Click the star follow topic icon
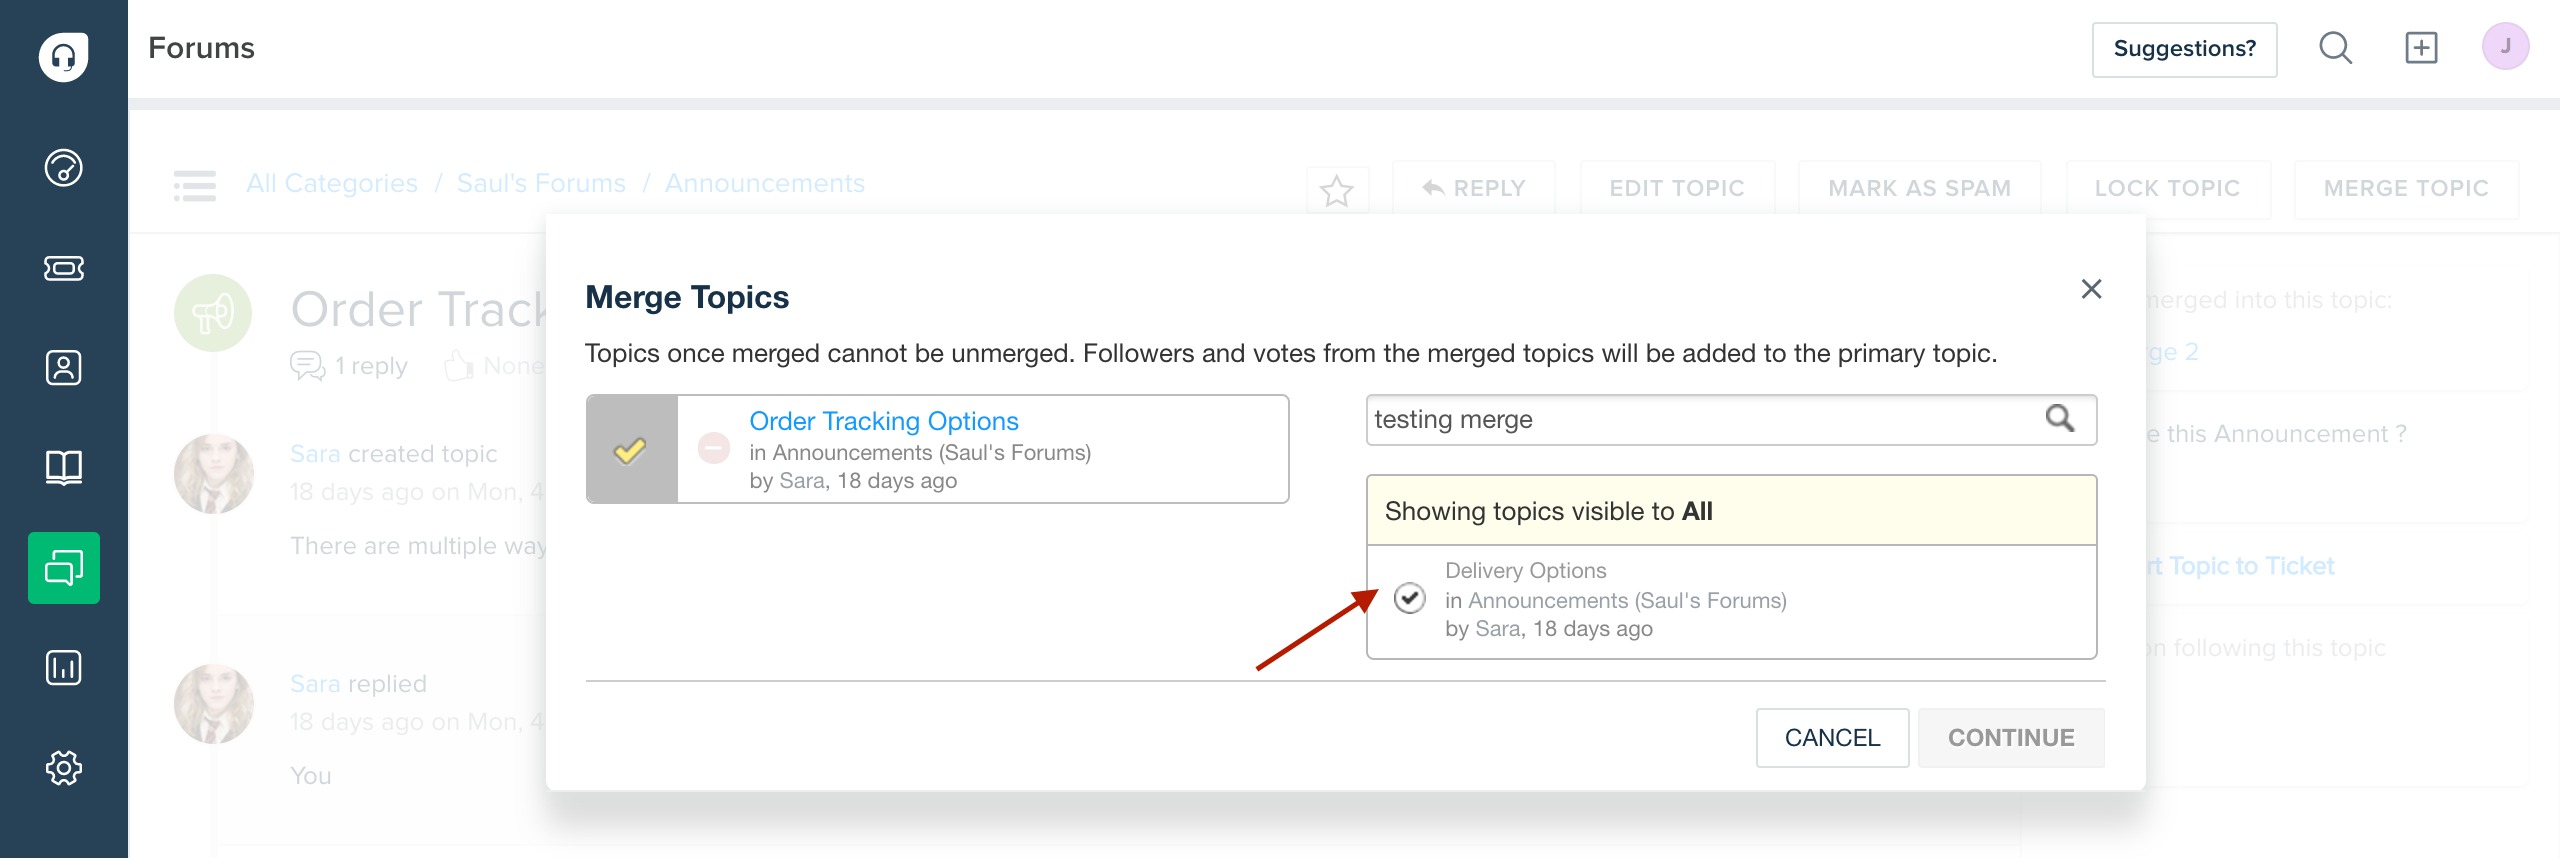This screenshot has height=858, width=2560. 1336,190
